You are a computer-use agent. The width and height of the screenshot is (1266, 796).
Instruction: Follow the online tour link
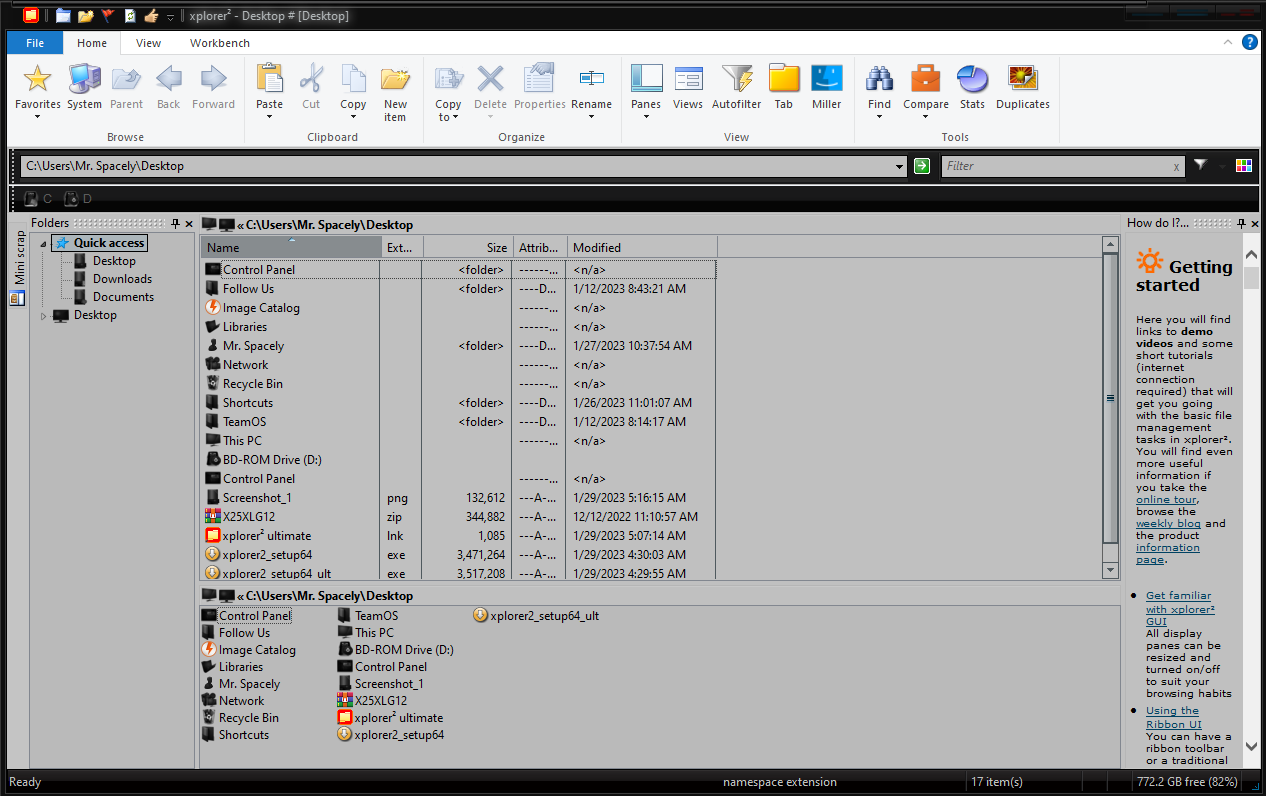1166,499
